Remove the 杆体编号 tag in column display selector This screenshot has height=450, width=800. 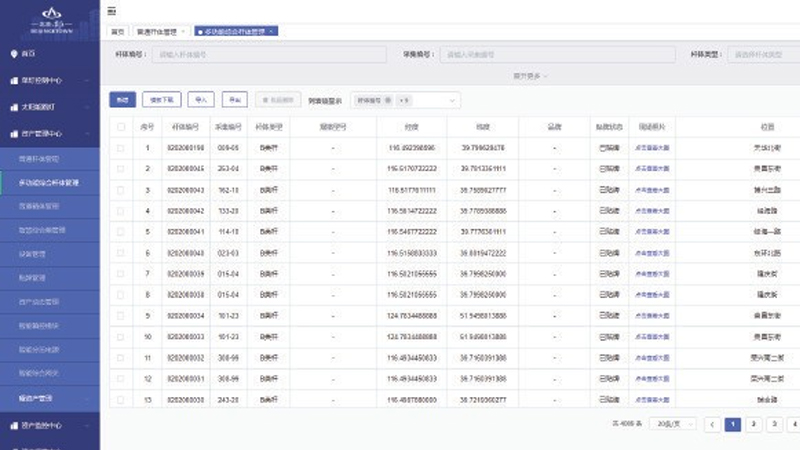(x=388, y=100)
